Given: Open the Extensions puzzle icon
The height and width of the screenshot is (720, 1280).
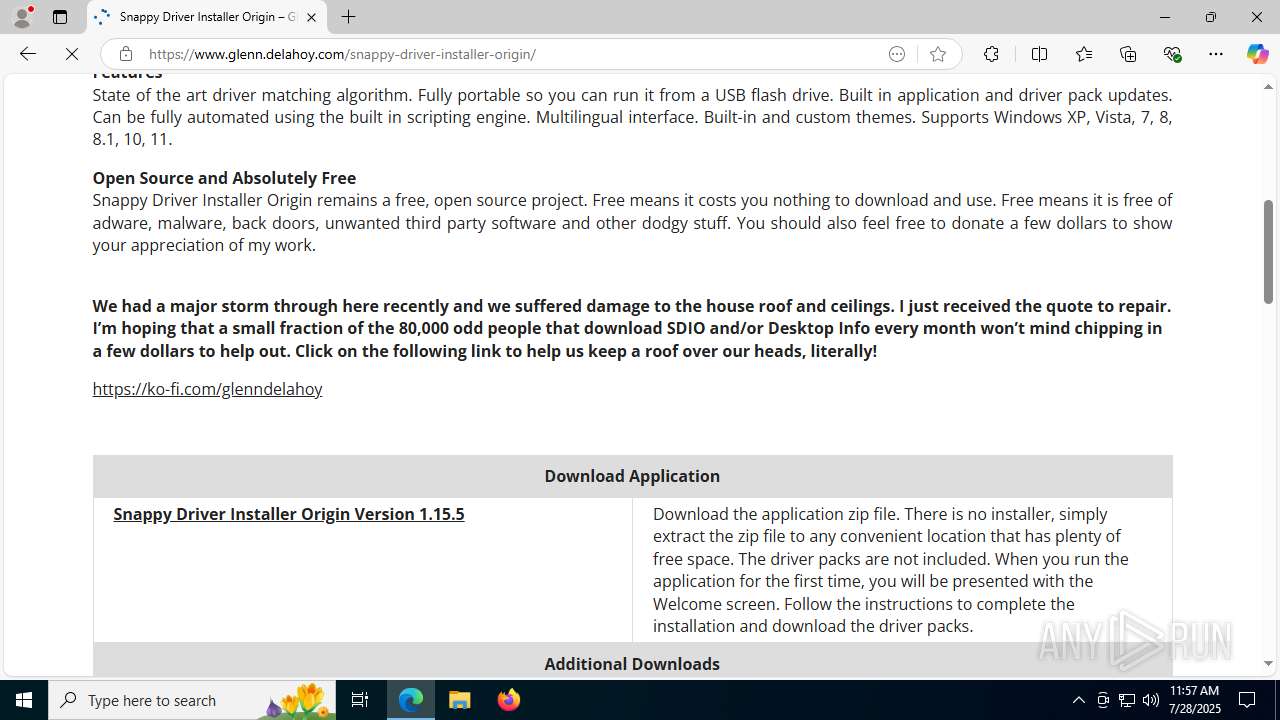Looking at the screenshot, I should [x=991, y=54].
